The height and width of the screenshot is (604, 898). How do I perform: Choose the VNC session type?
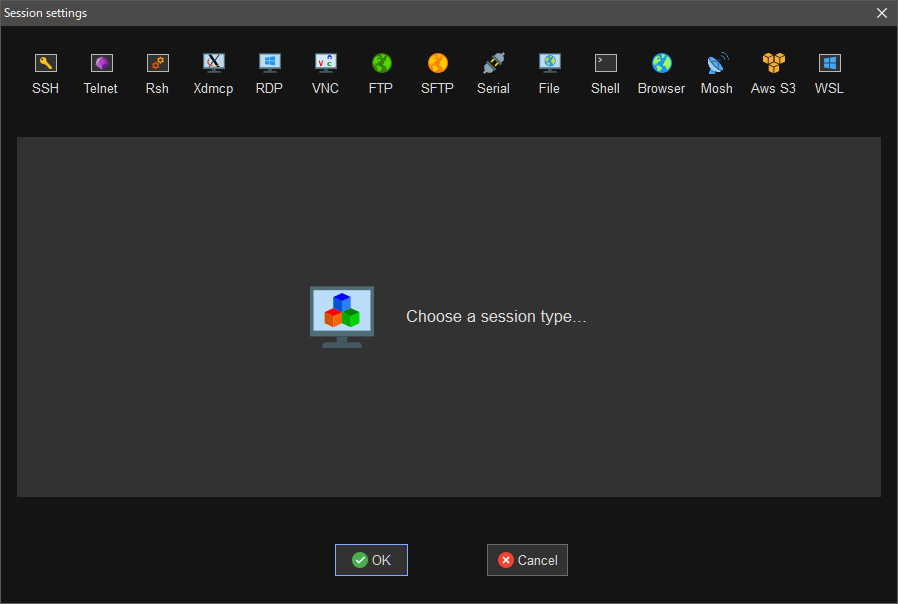coord(325,73)
